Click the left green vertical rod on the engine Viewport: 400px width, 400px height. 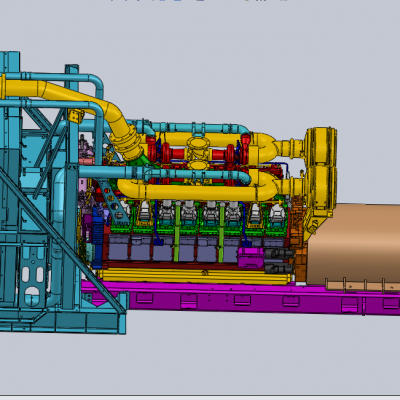(177, 231)
